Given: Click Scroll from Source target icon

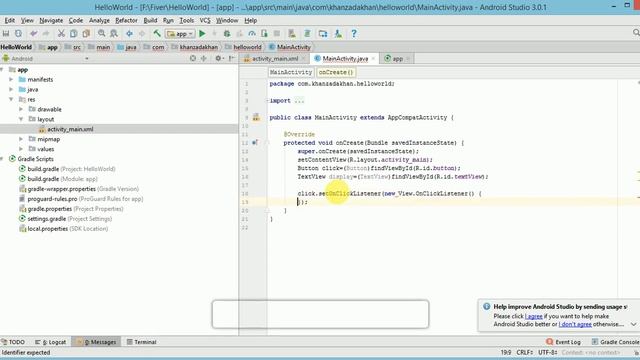Looking at the screenshot, I should coord(193,58).
